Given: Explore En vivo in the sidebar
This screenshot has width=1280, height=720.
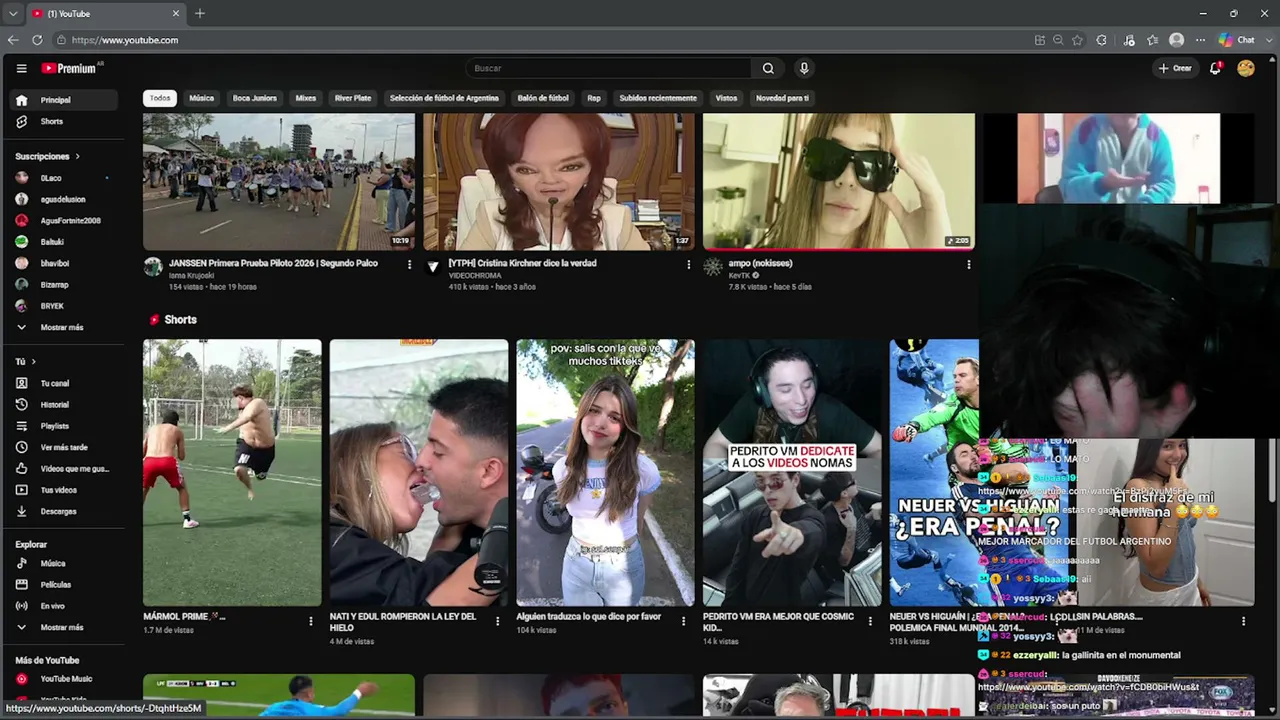Looking at the screenshot, I should click(x=62, y=606).
